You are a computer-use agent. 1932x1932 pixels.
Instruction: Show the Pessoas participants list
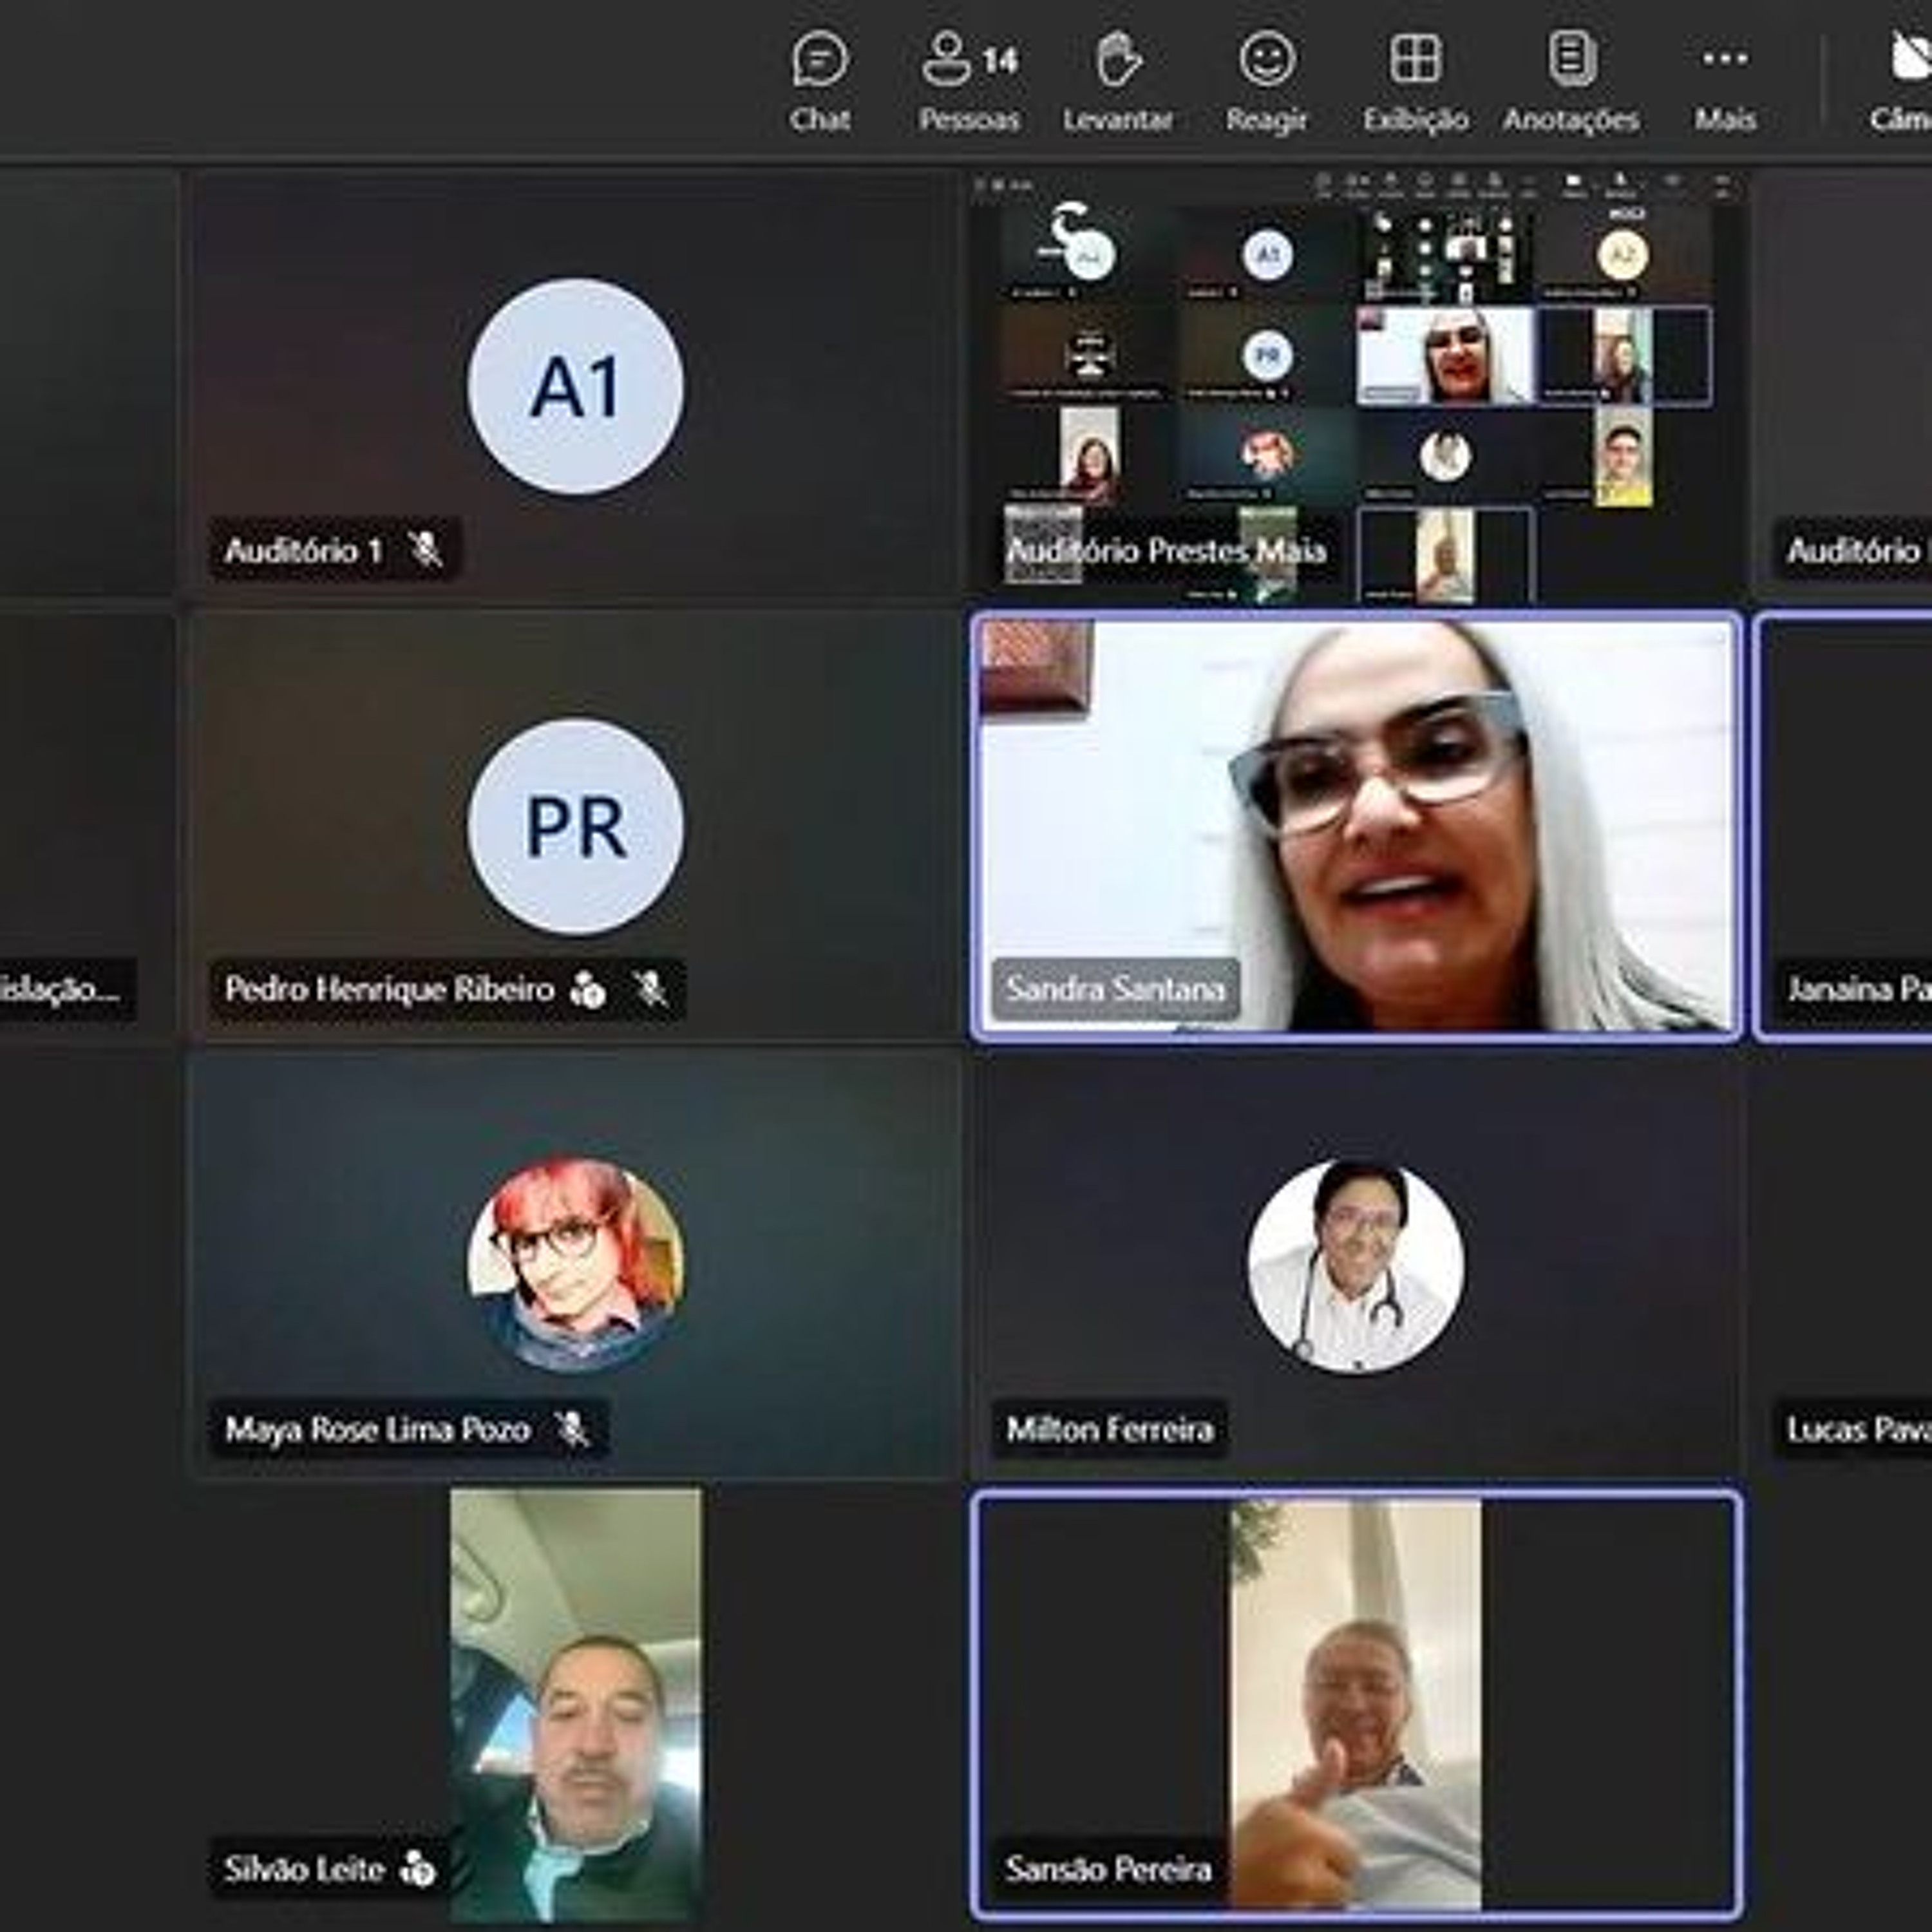pos(969,81)
